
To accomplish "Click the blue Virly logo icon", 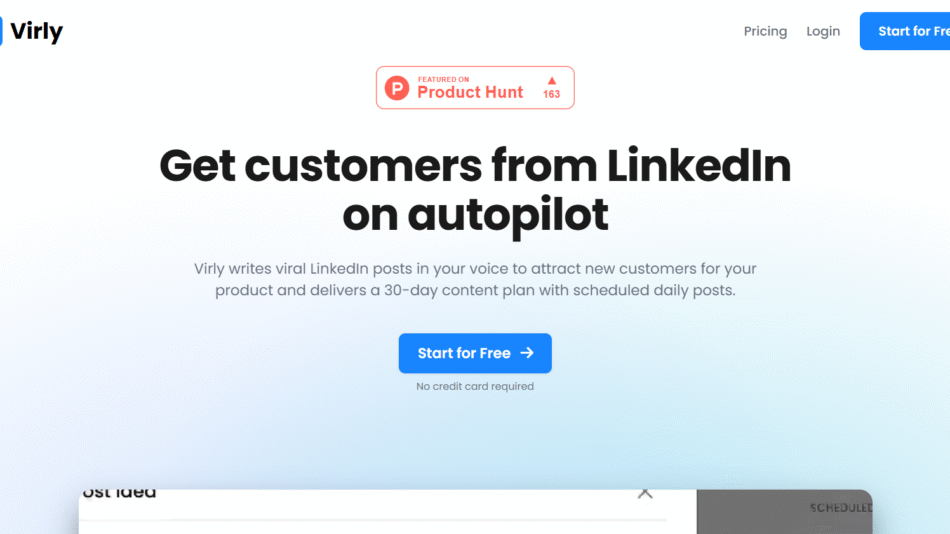I will click(x=2, y=31).
